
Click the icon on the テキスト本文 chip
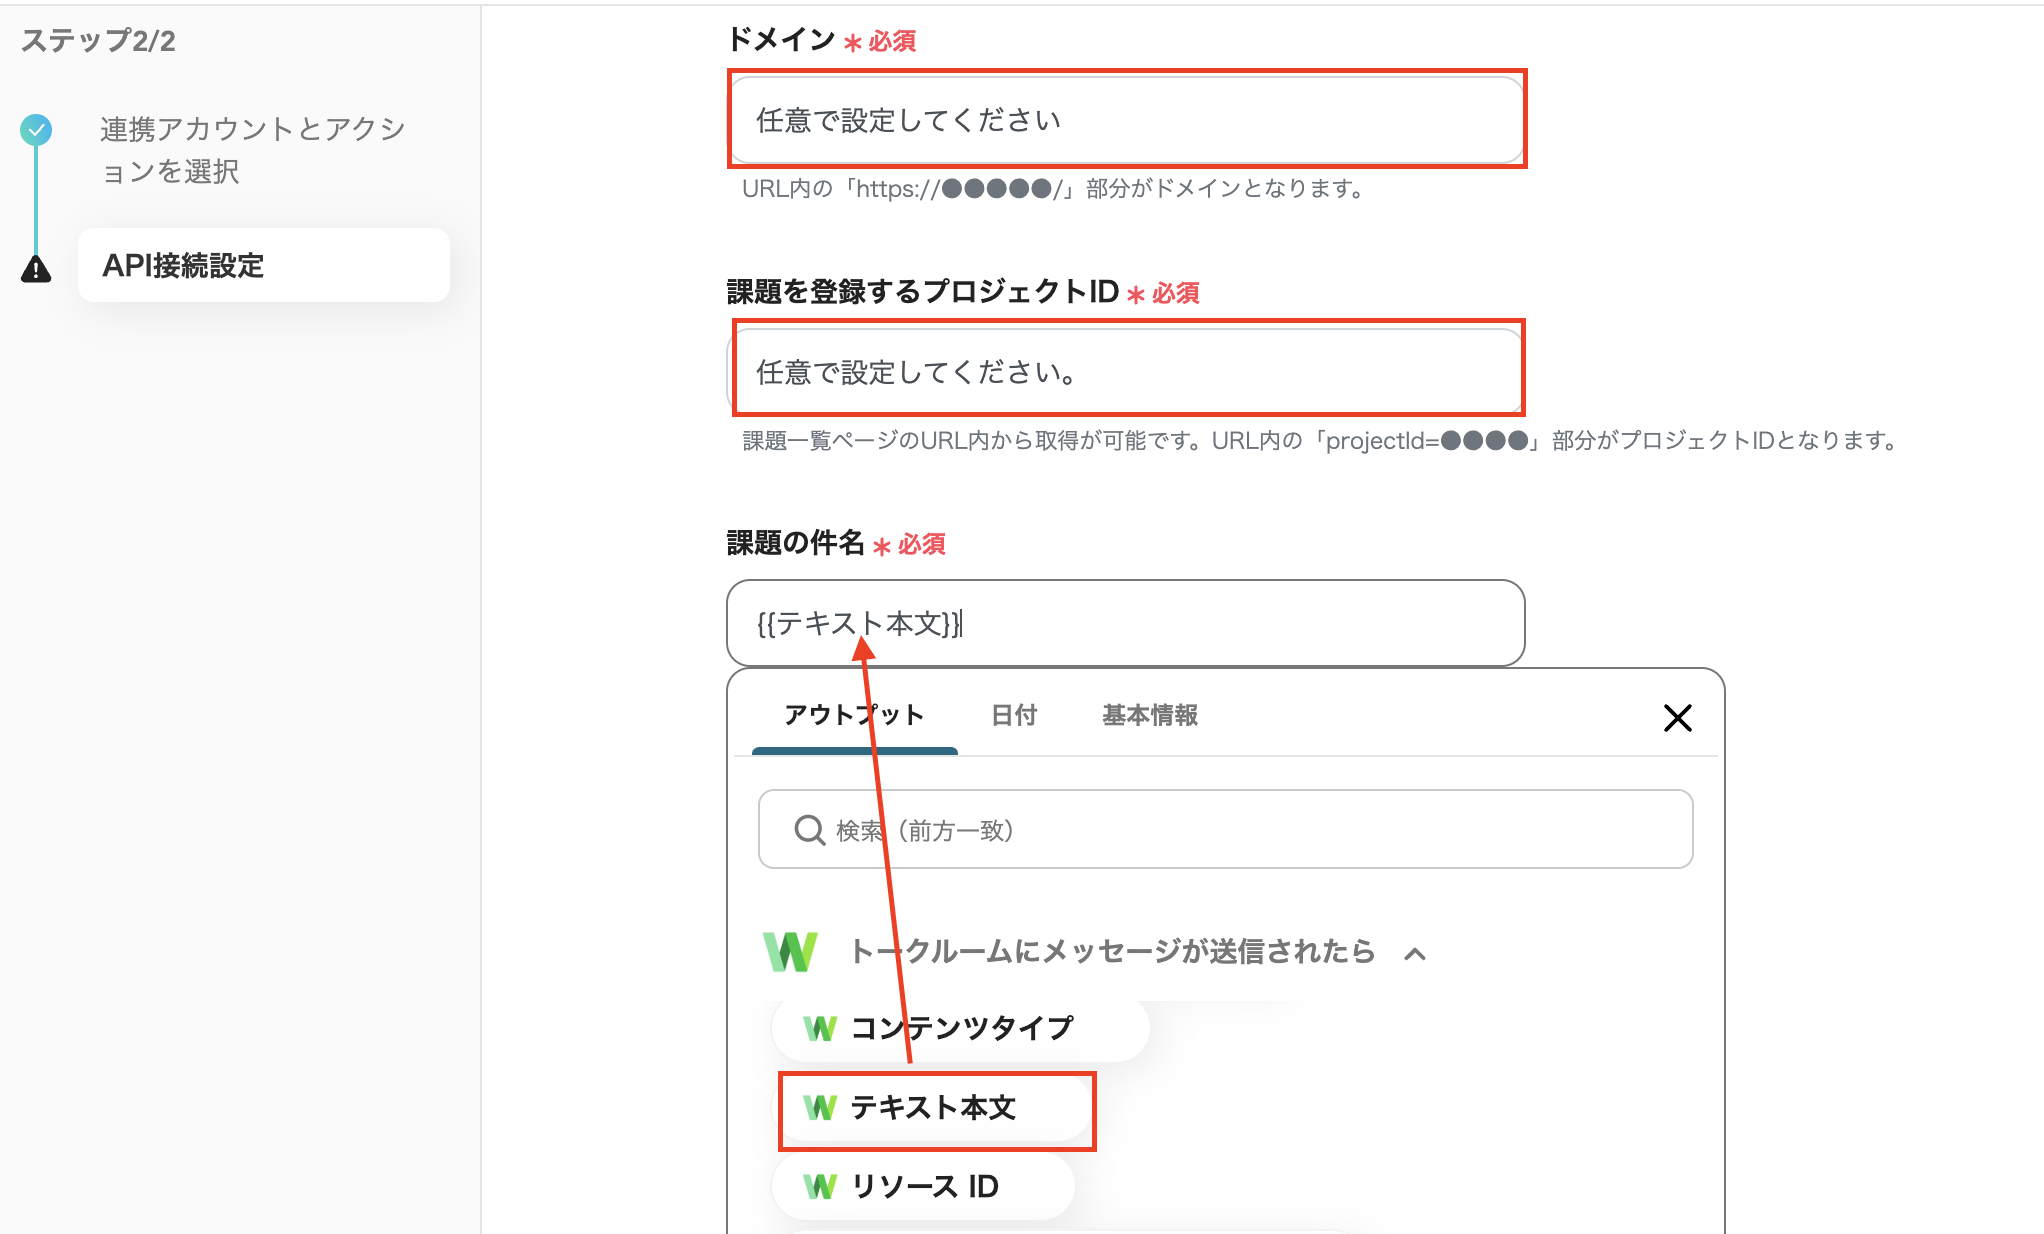click(x=820, y=1108)
